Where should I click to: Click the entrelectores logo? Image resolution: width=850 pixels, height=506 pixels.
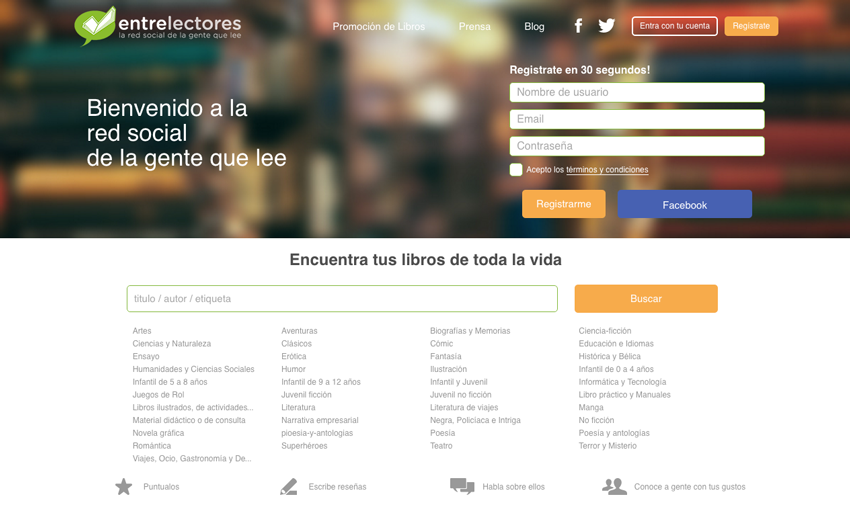pyautogui.click(x=158, y=26)
